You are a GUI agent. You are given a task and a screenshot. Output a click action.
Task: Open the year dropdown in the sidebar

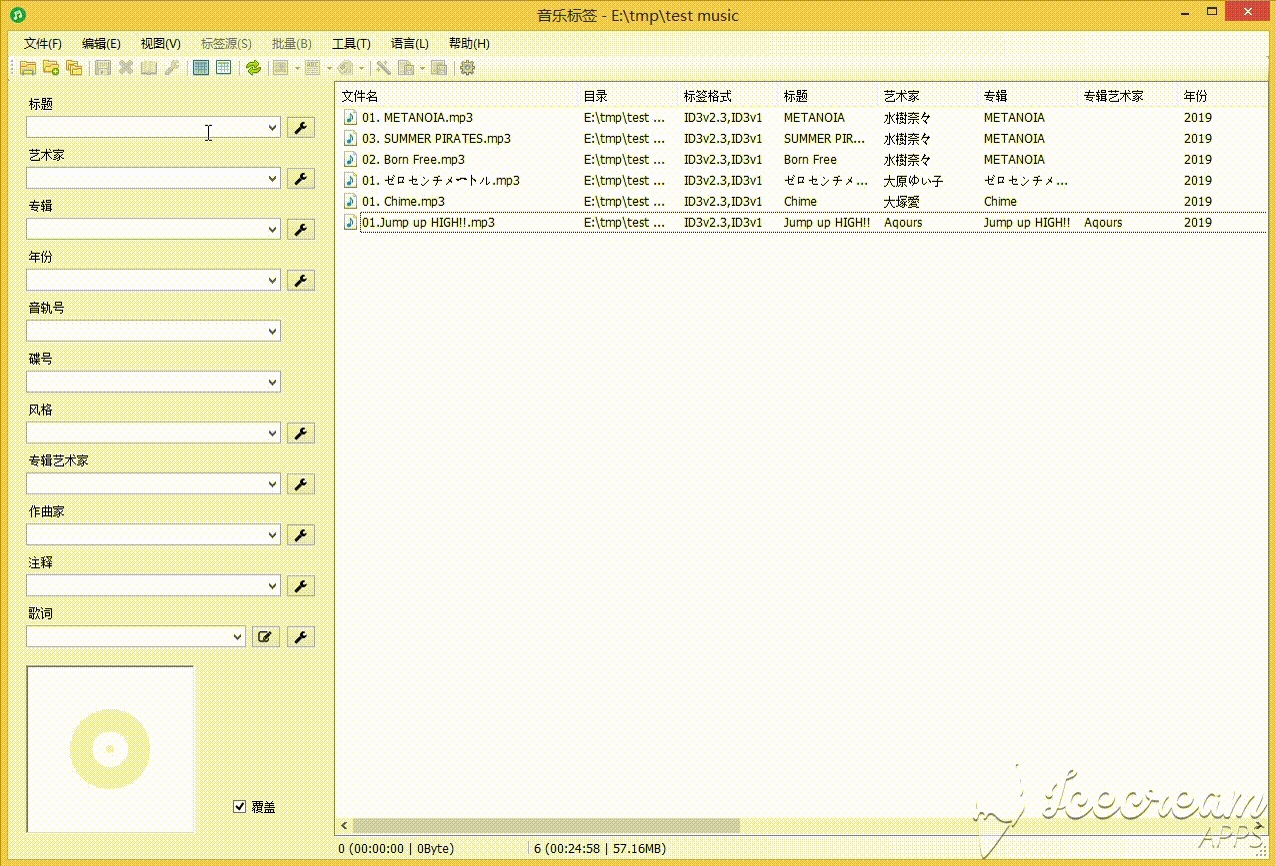(x=271, y=280)
